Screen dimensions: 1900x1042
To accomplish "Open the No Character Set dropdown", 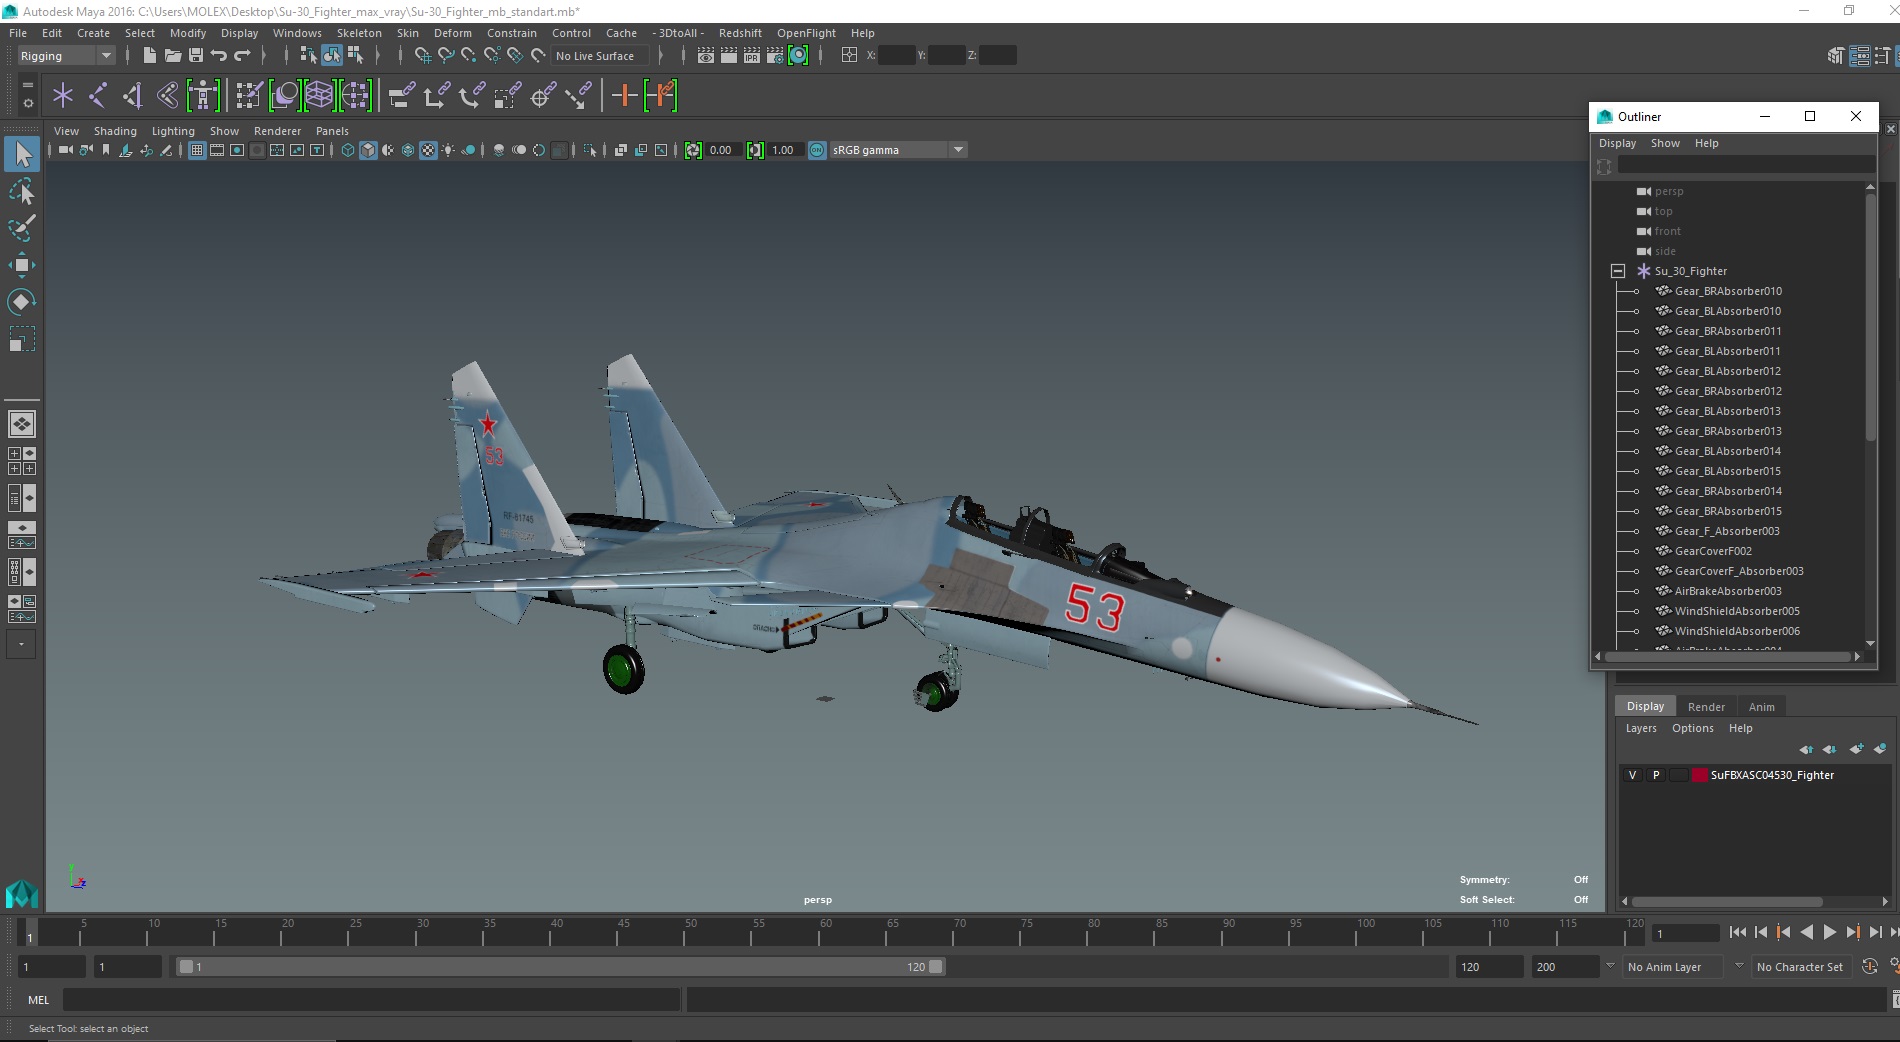I will tap(1800, 967).
